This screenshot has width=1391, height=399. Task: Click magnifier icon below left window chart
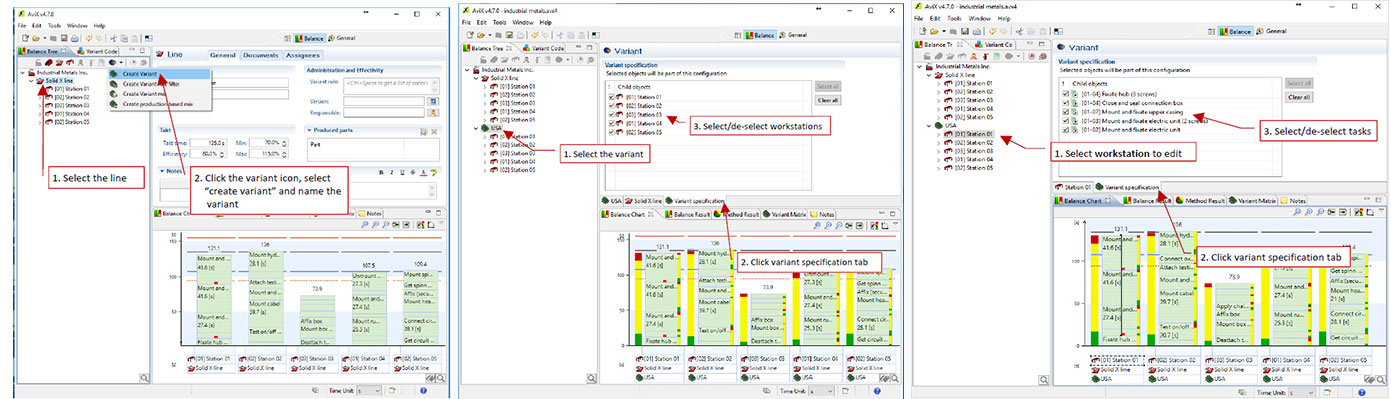tap(441, 377)
